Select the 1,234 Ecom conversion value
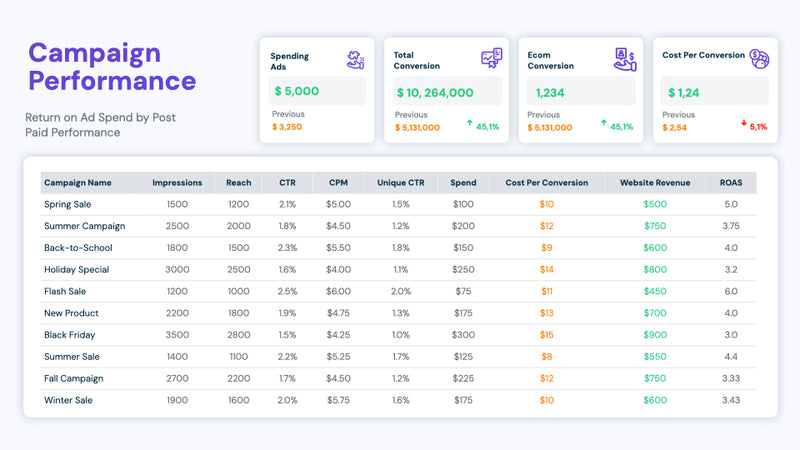The width and height of the screenshot is (800, 450). 550,93
